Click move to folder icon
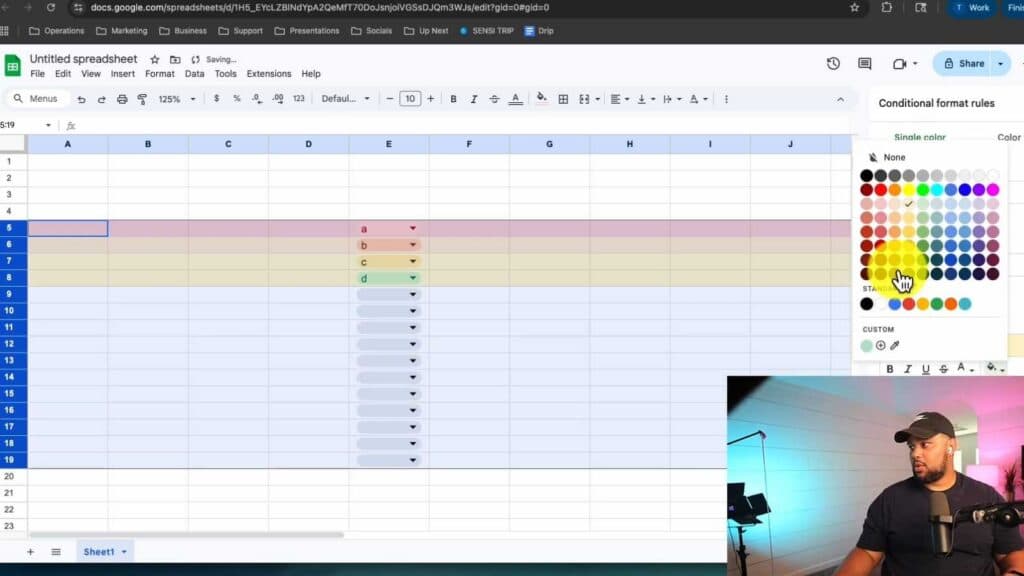The height and width of the screenshot is (576, 1024). tap(175, 59)
